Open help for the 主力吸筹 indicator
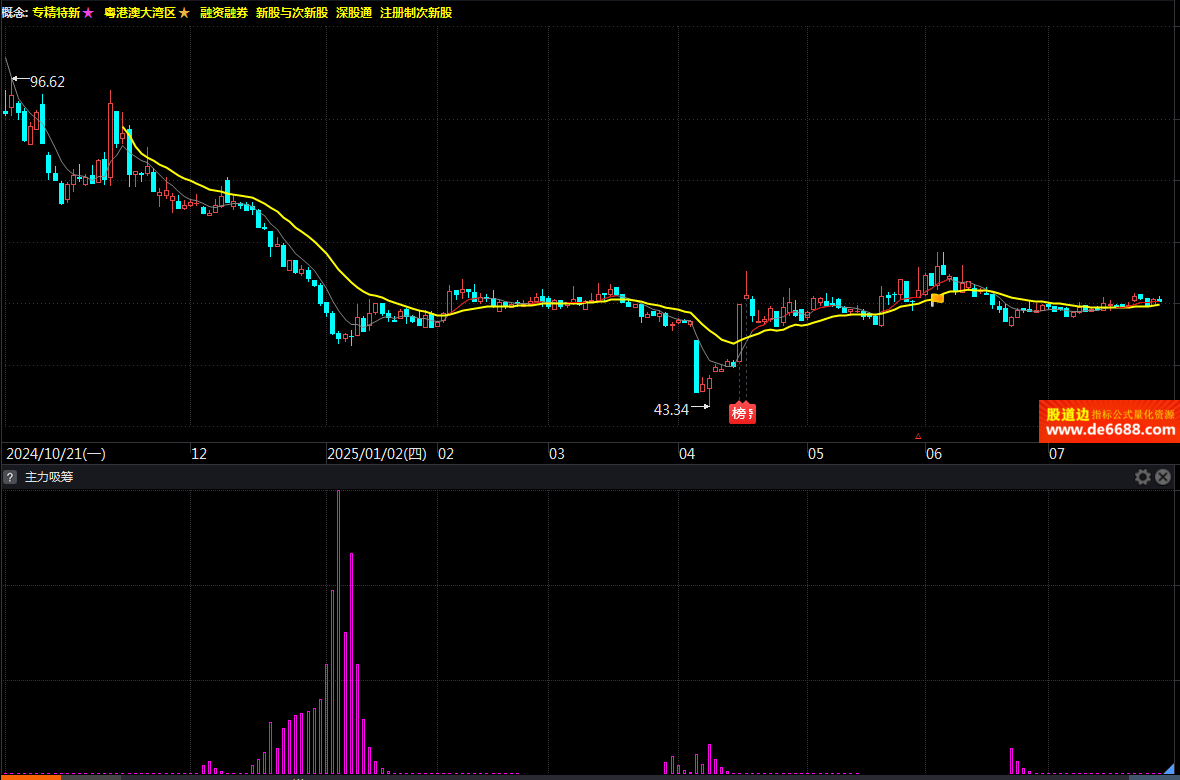This screenshot has width=1180, height=780. point(11,478)
